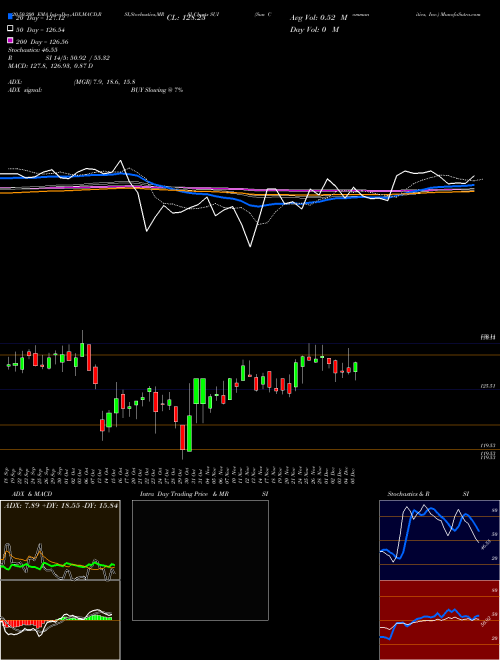The height and width of the screenshot is (660, 500).
Task: Open the blue Stochastics chart thumbnail
Action: 439,540
